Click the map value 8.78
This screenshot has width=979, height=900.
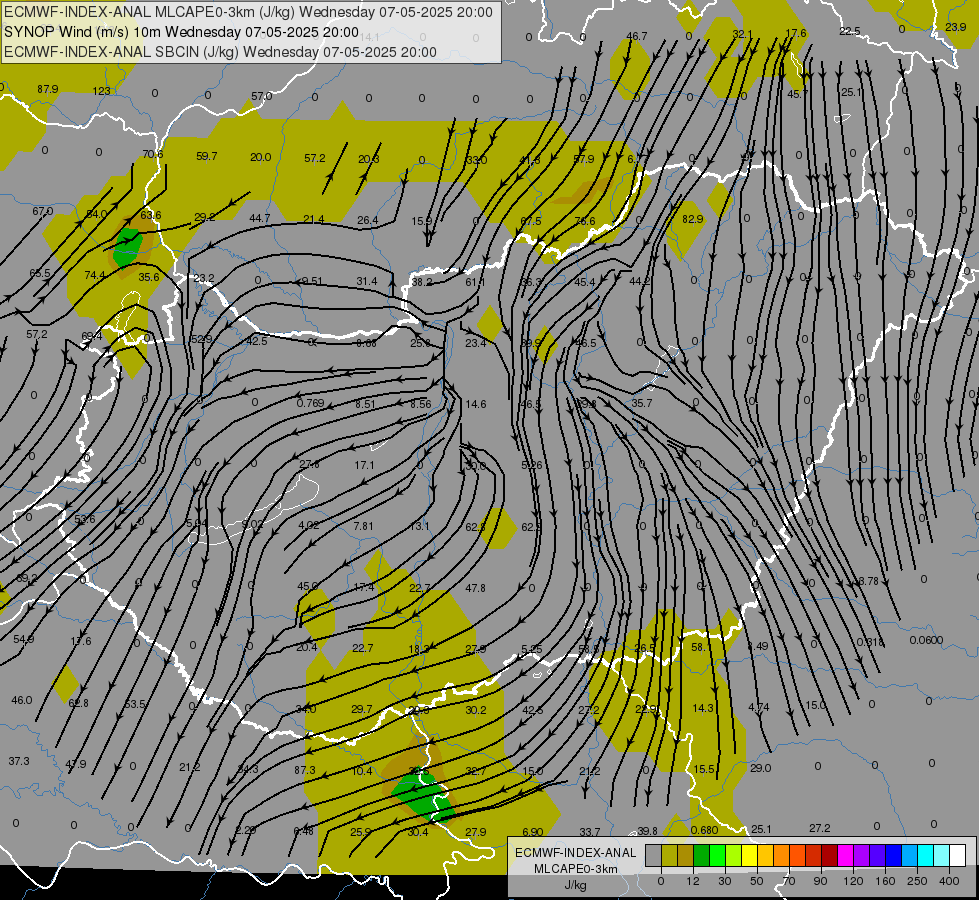[868, 581]
